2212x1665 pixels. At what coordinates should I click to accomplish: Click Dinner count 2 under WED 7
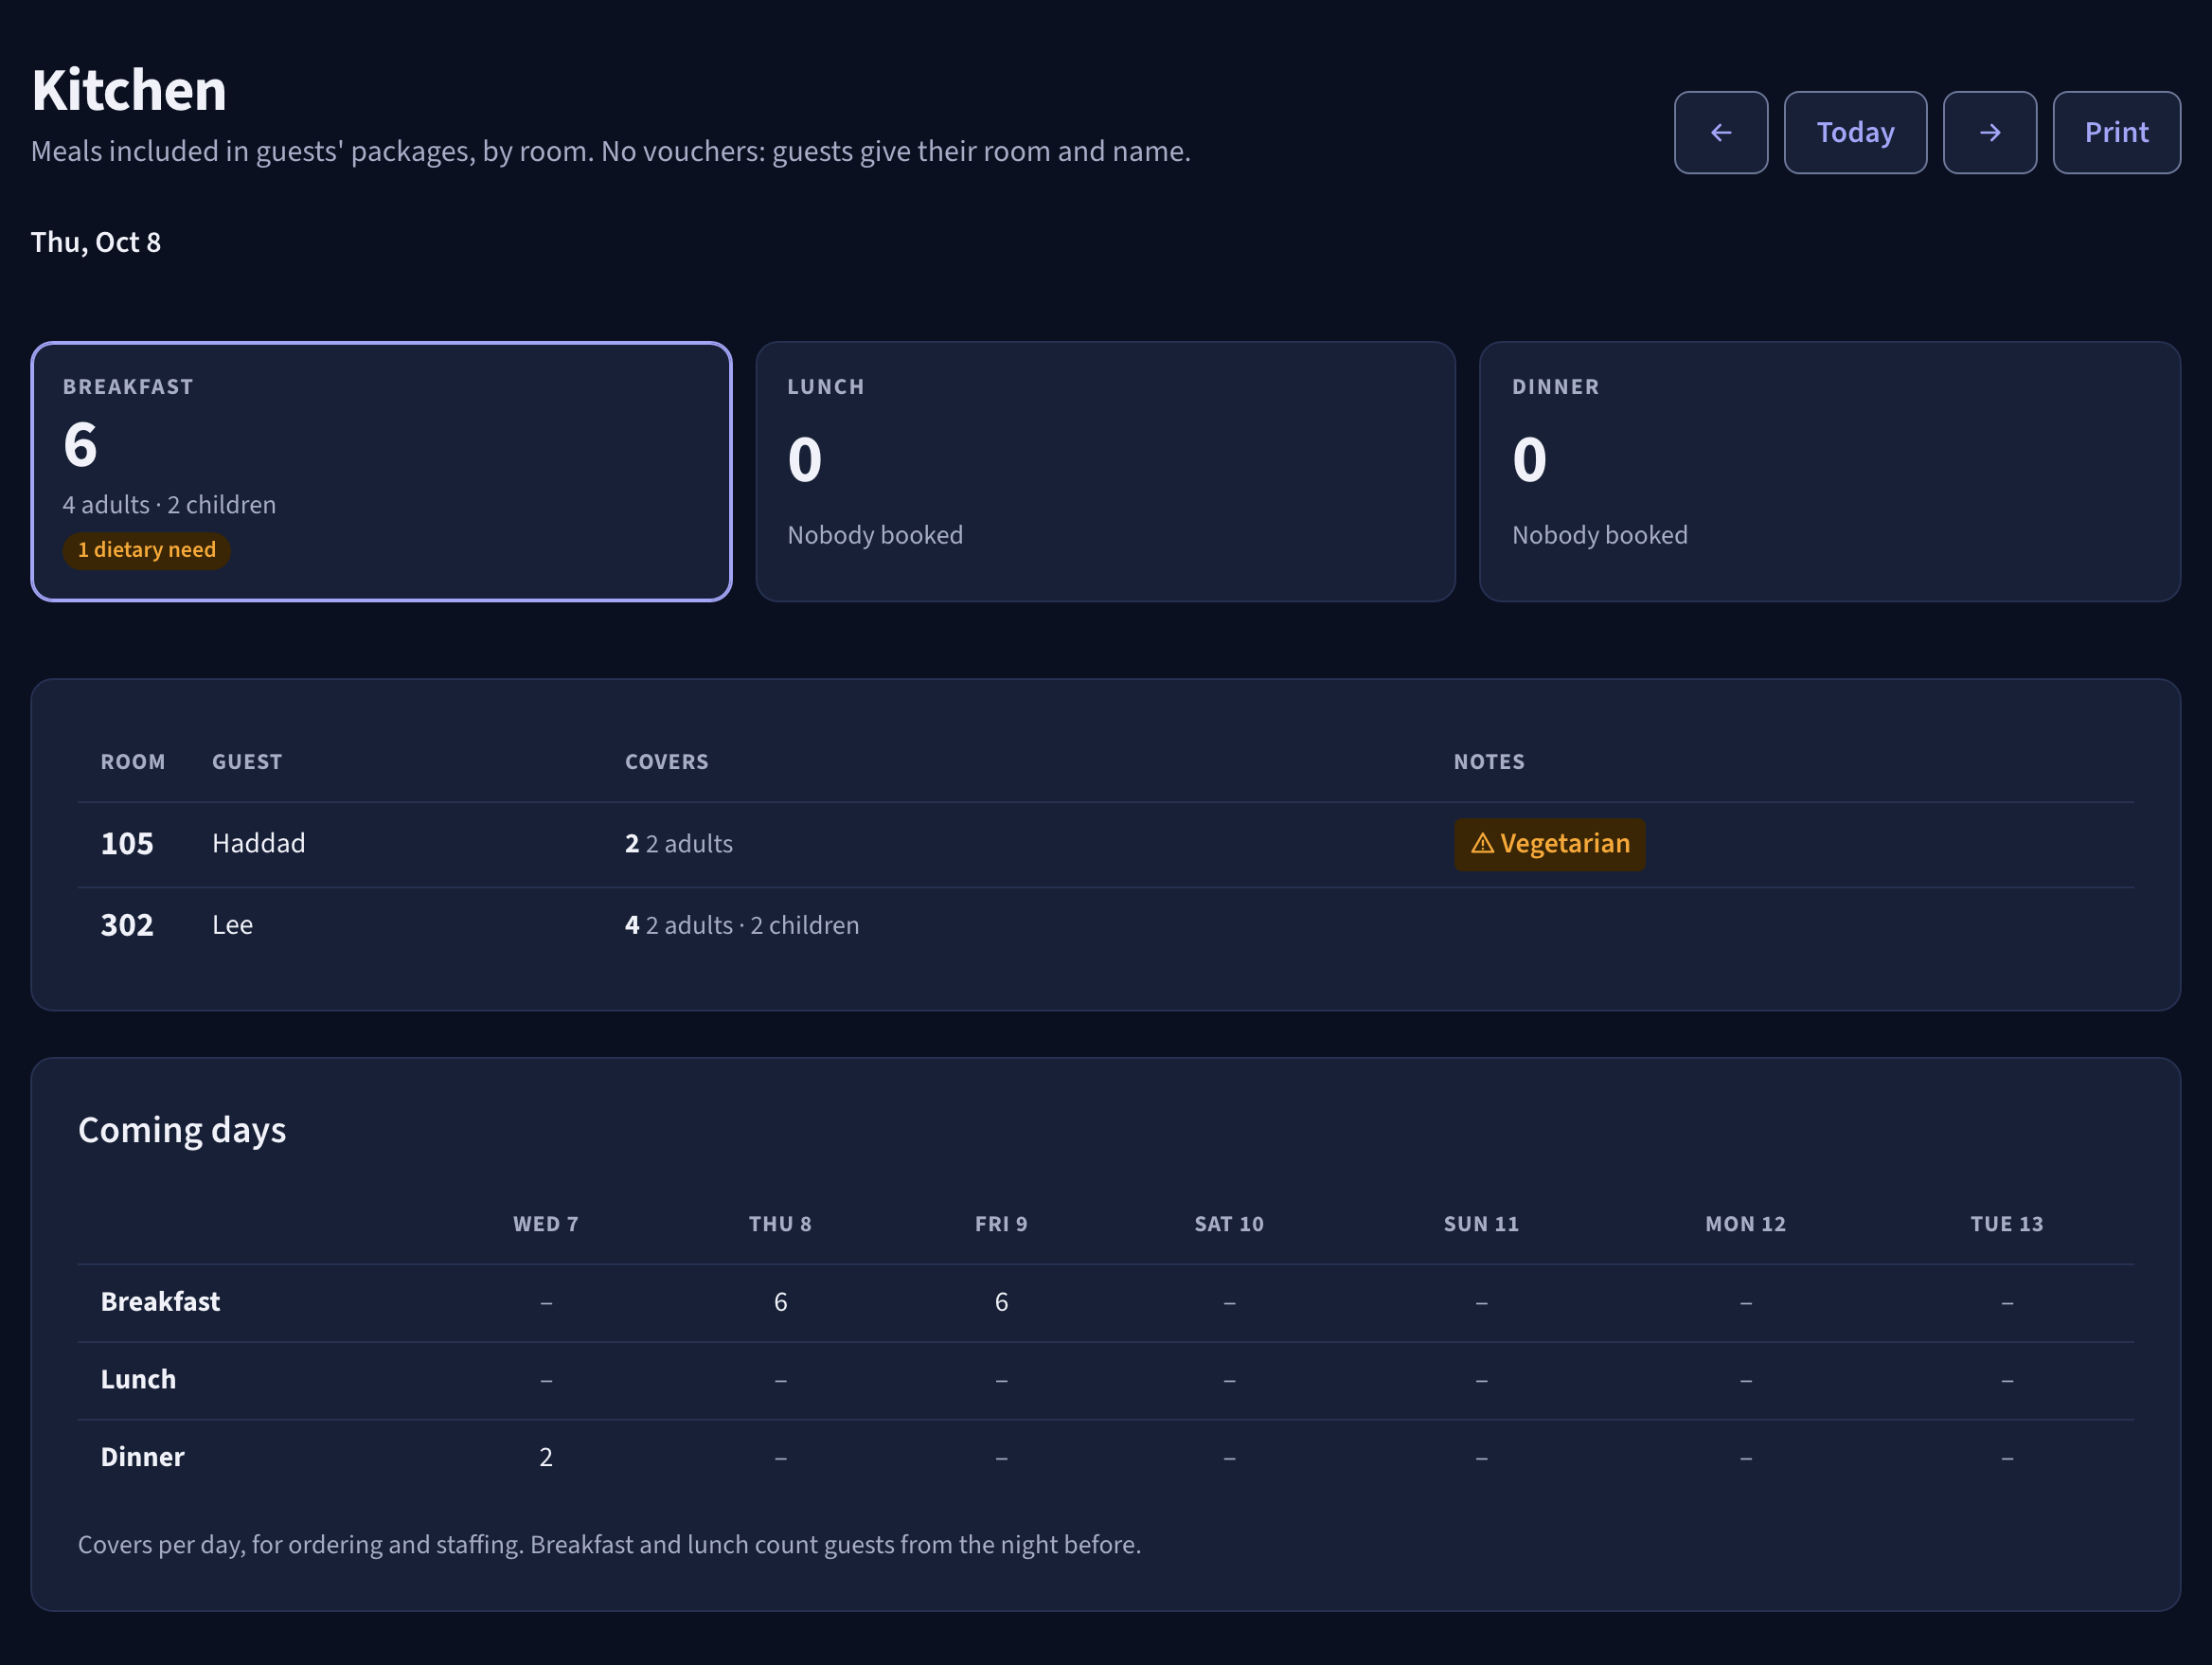point(546,1457)
